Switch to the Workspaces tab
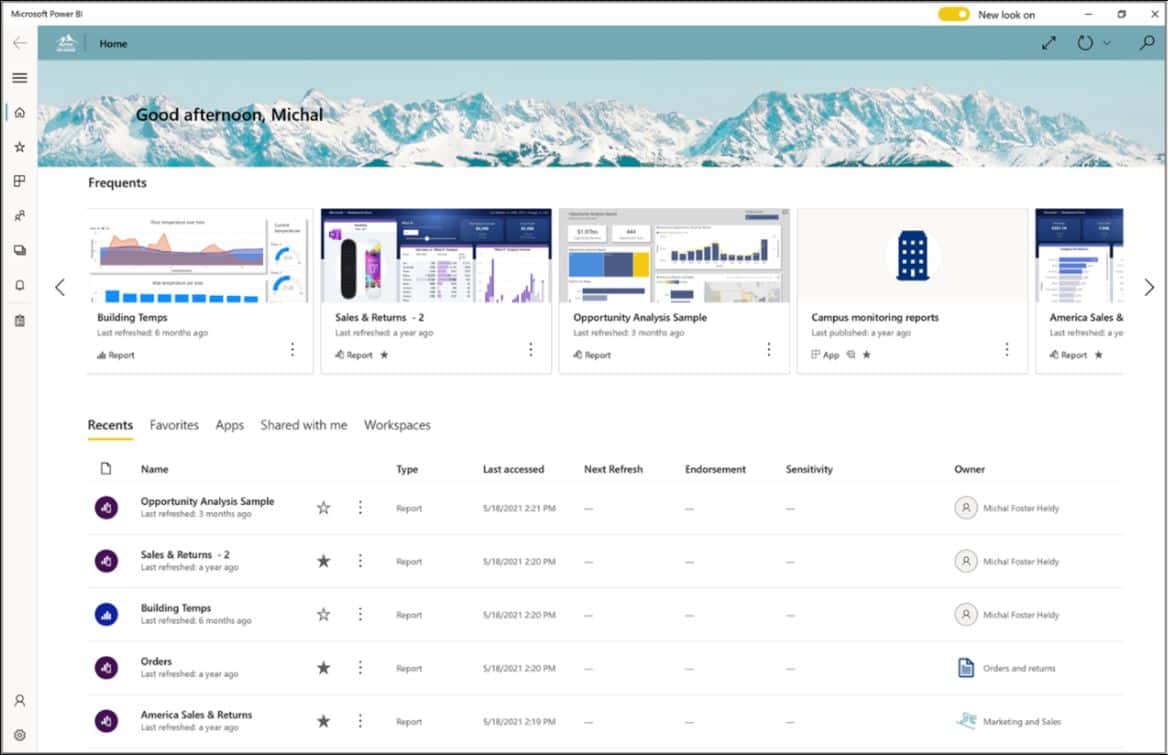This screenshot has width=1168, height=755. click(397, 425)
